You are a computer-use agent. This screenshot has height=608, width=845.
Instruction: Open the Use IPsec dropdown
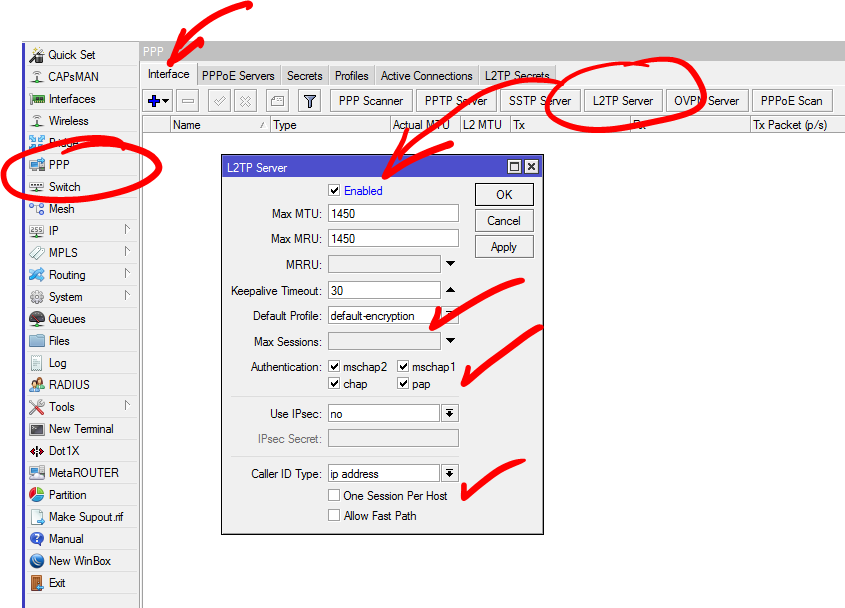point(450,413)
